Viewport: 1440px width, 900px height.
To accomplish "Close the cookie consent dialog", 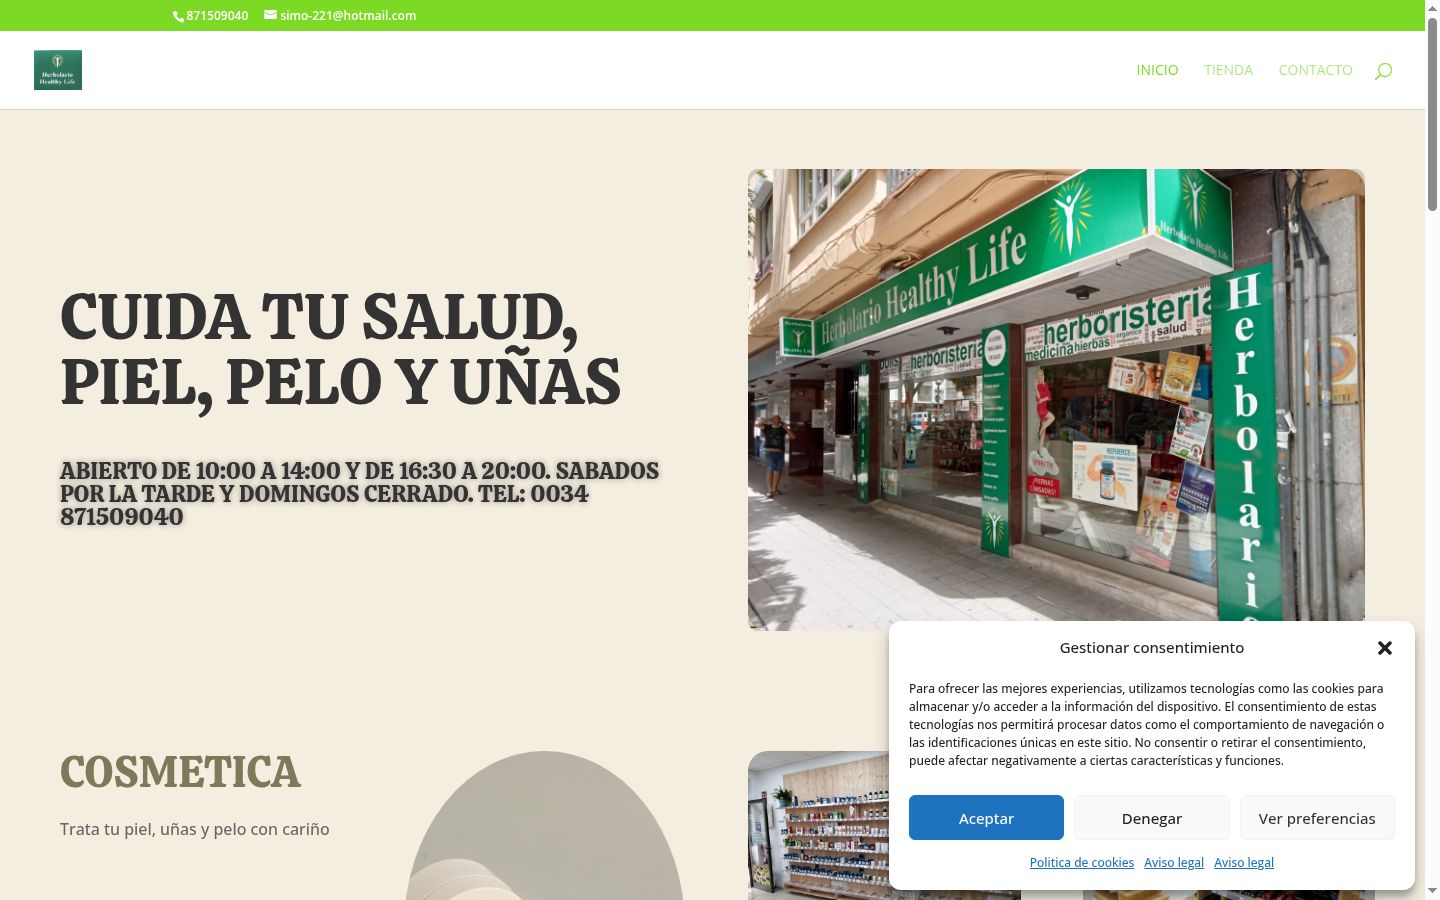I will pyautogui.click(x=1385, y=648).
